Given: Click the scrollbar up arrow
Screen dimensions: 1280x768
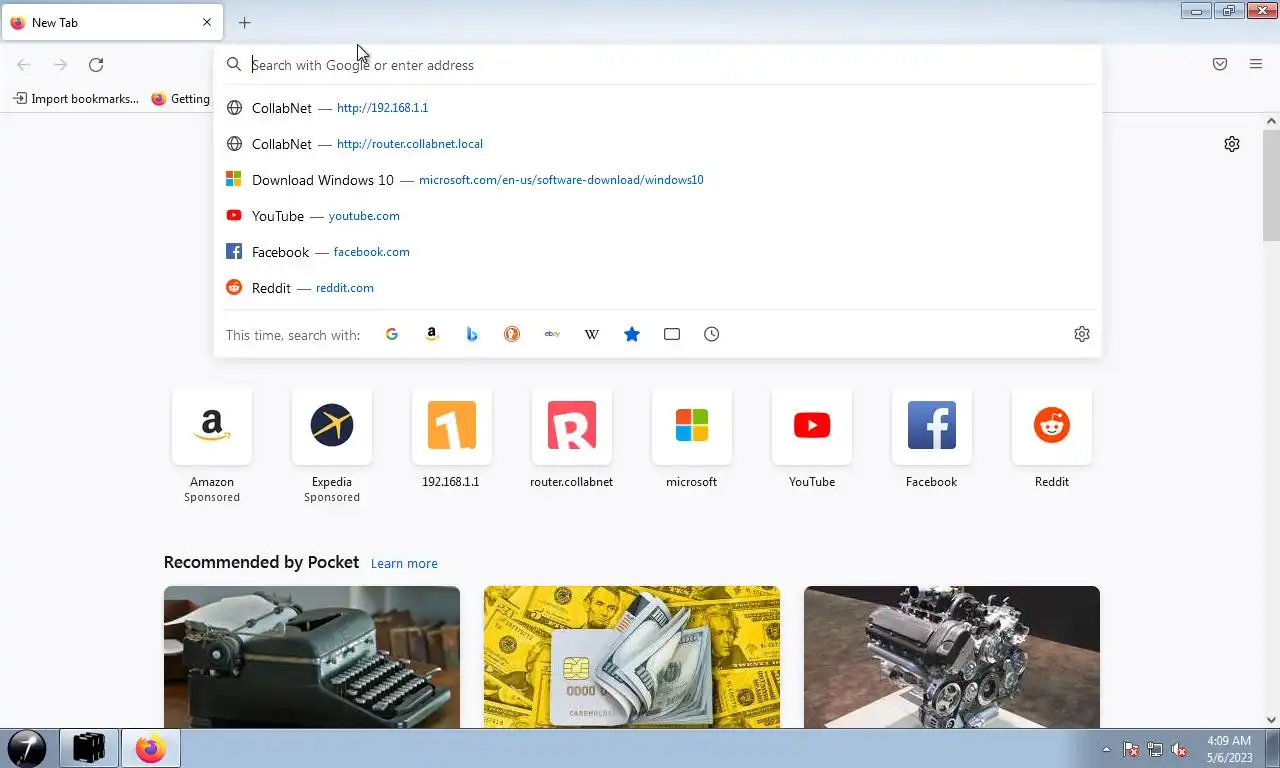Looking at the screenshot, I should coord(1271,120).
